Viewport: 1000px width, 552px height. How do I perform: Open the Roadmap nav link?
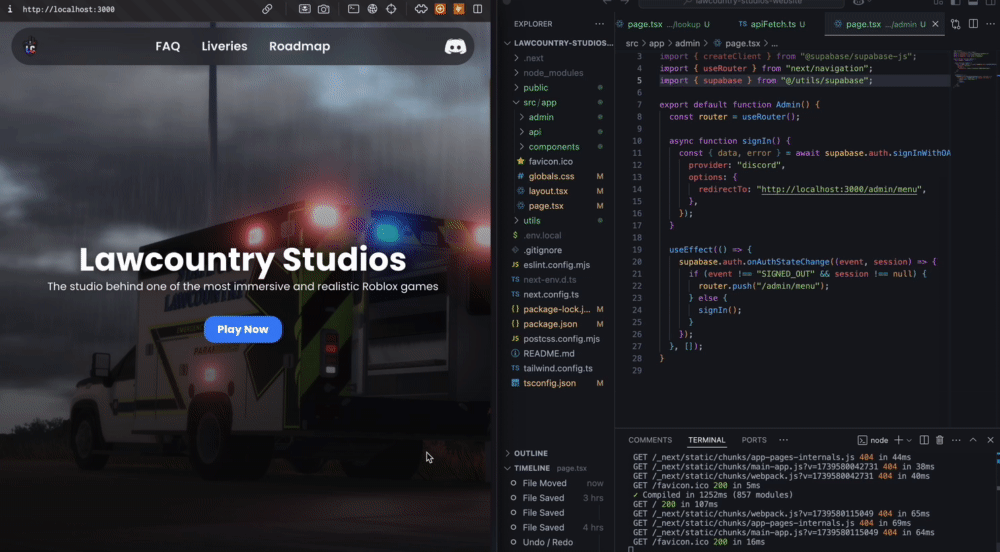(x=300, y=47)
